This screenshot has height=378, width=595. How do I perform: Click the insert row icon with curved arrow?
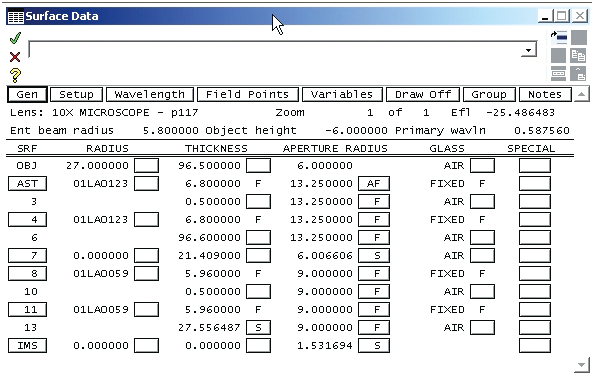pos(559,37)
